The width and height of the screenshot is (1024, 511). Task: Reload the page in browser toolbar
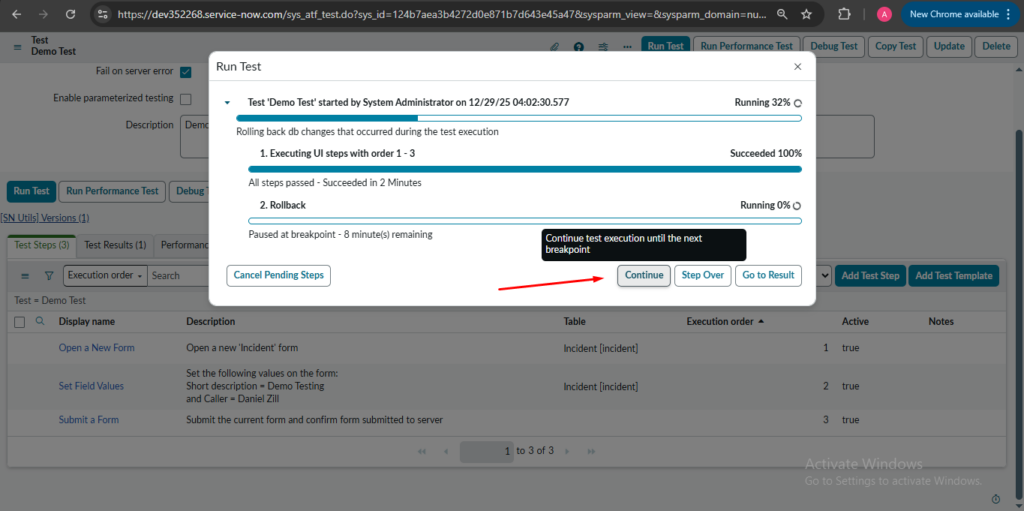click(x=72, y=15)
